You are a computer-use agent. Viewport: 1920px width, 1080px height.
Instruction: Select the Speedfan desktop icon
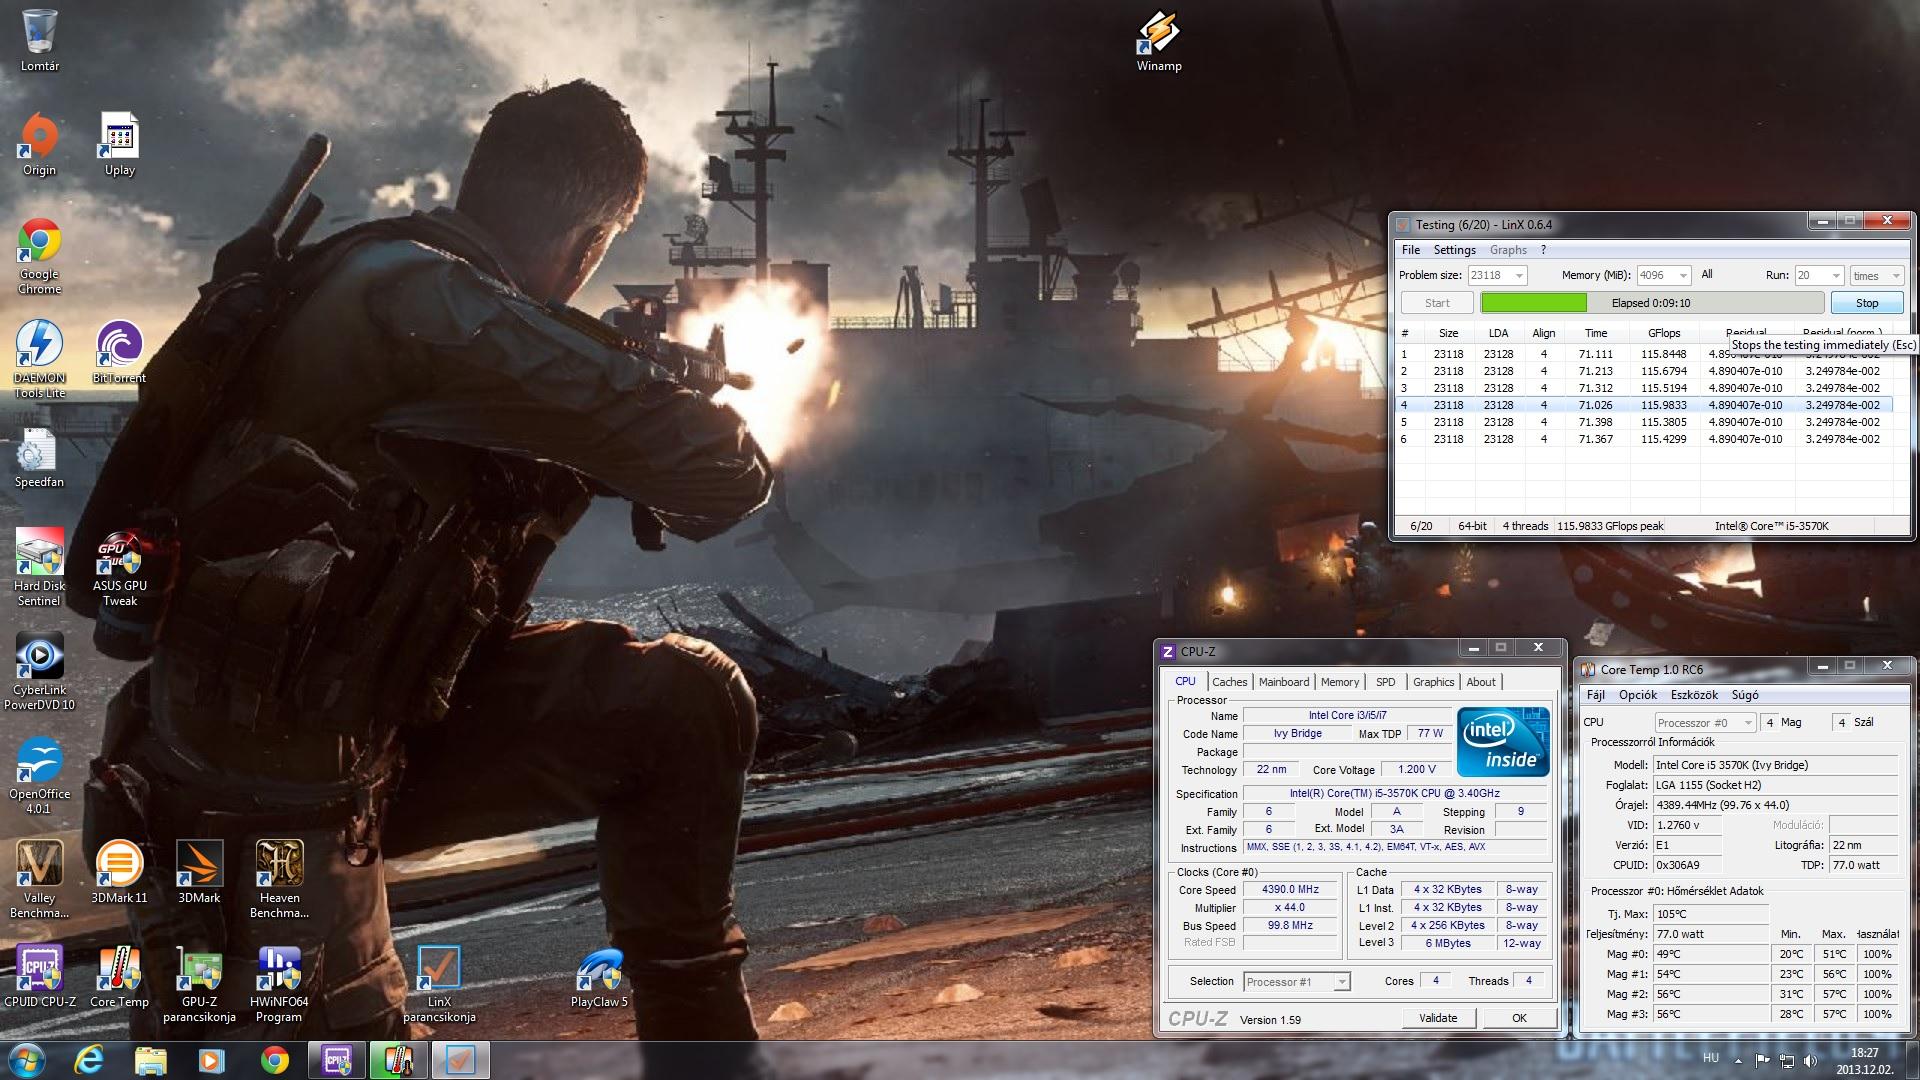pos(40,458)
